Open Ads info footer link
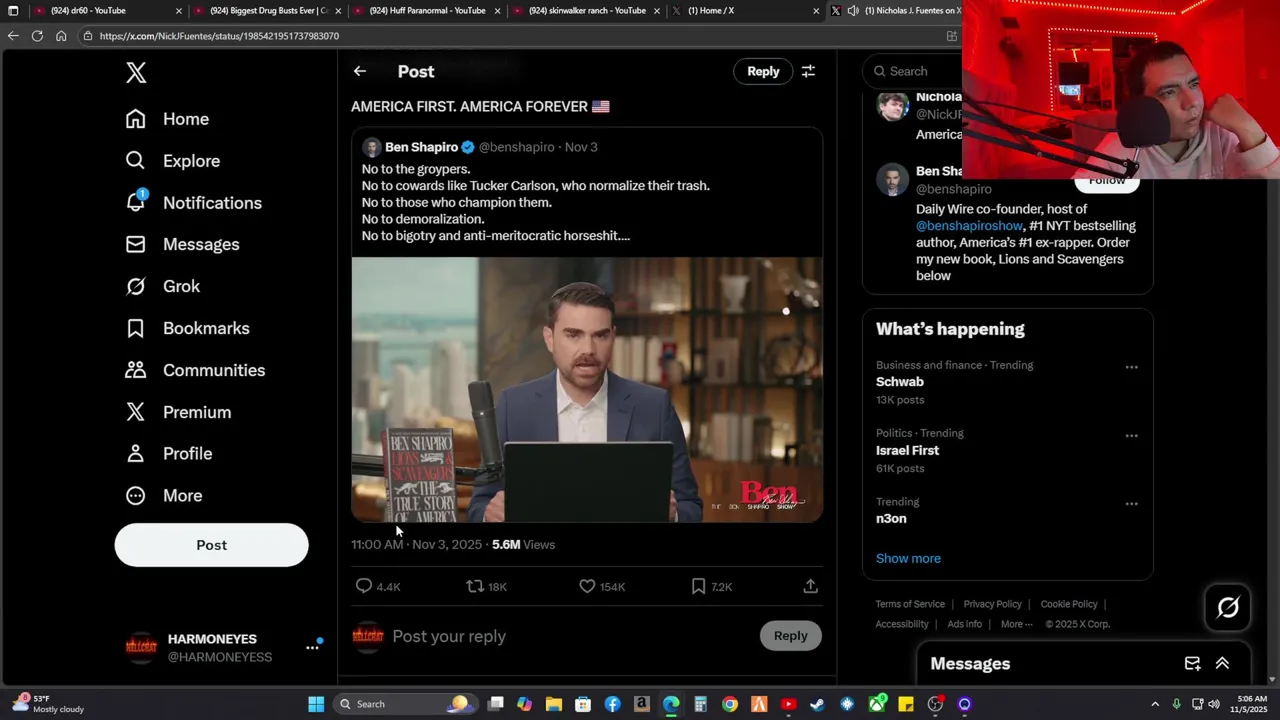The height and width of the screenshot is (720, 1280). point(964,624)
